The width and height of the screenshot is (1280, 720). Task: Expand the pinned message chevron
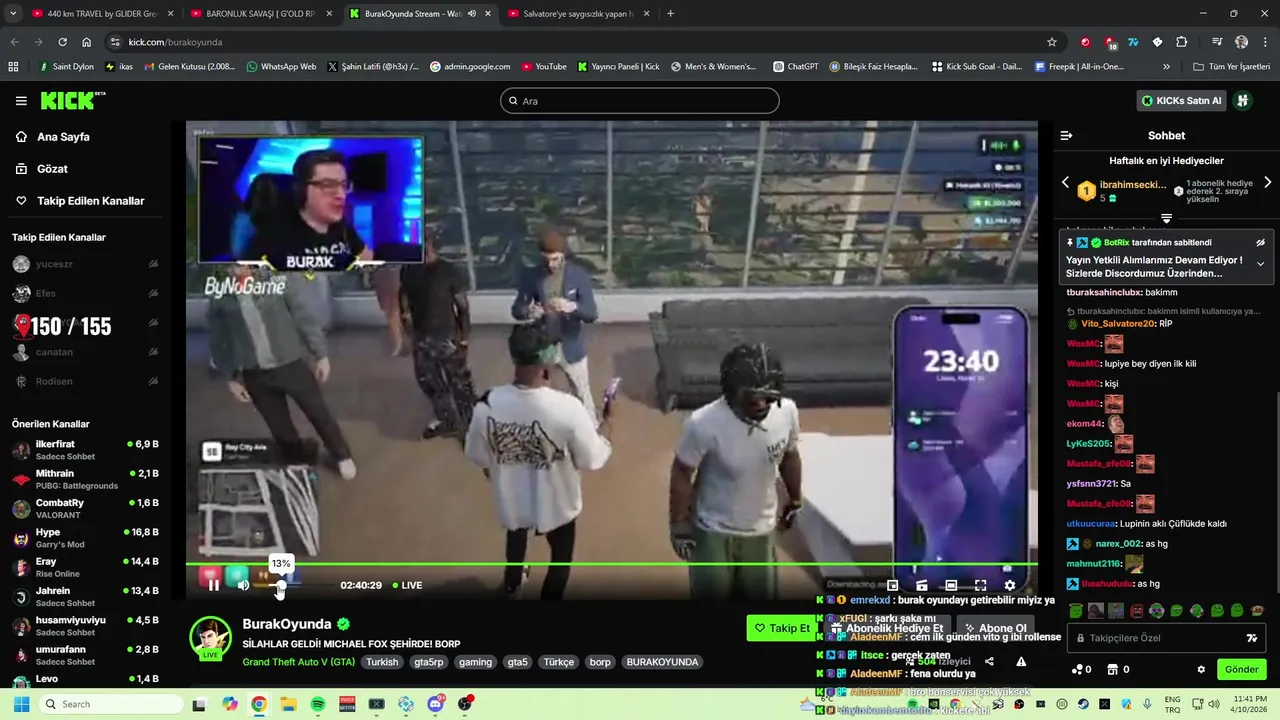tap(1260, 264)
